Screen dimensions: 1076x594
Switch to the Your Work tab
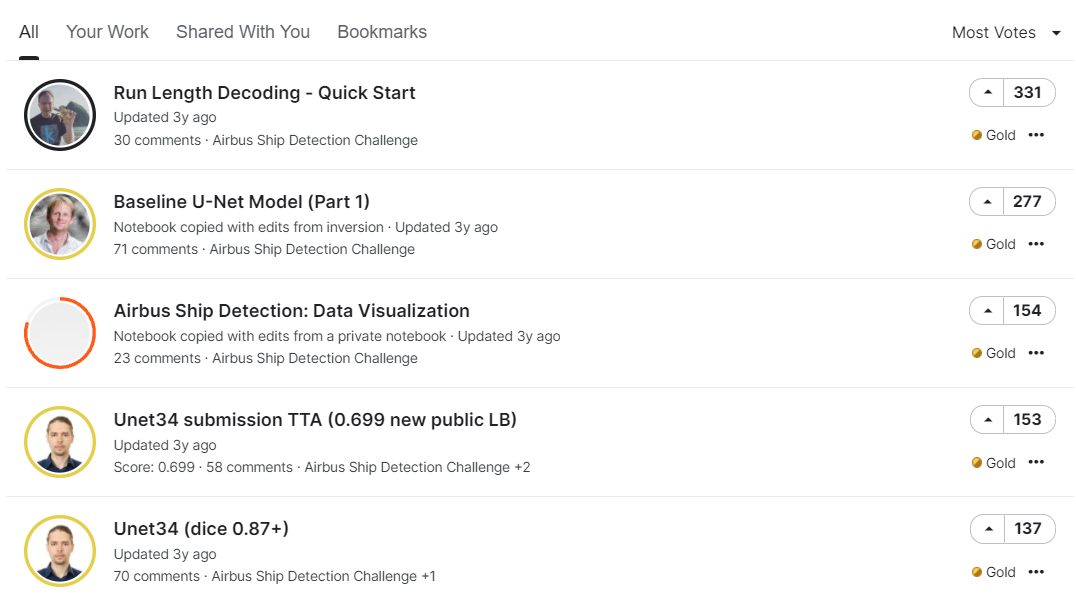107,32
